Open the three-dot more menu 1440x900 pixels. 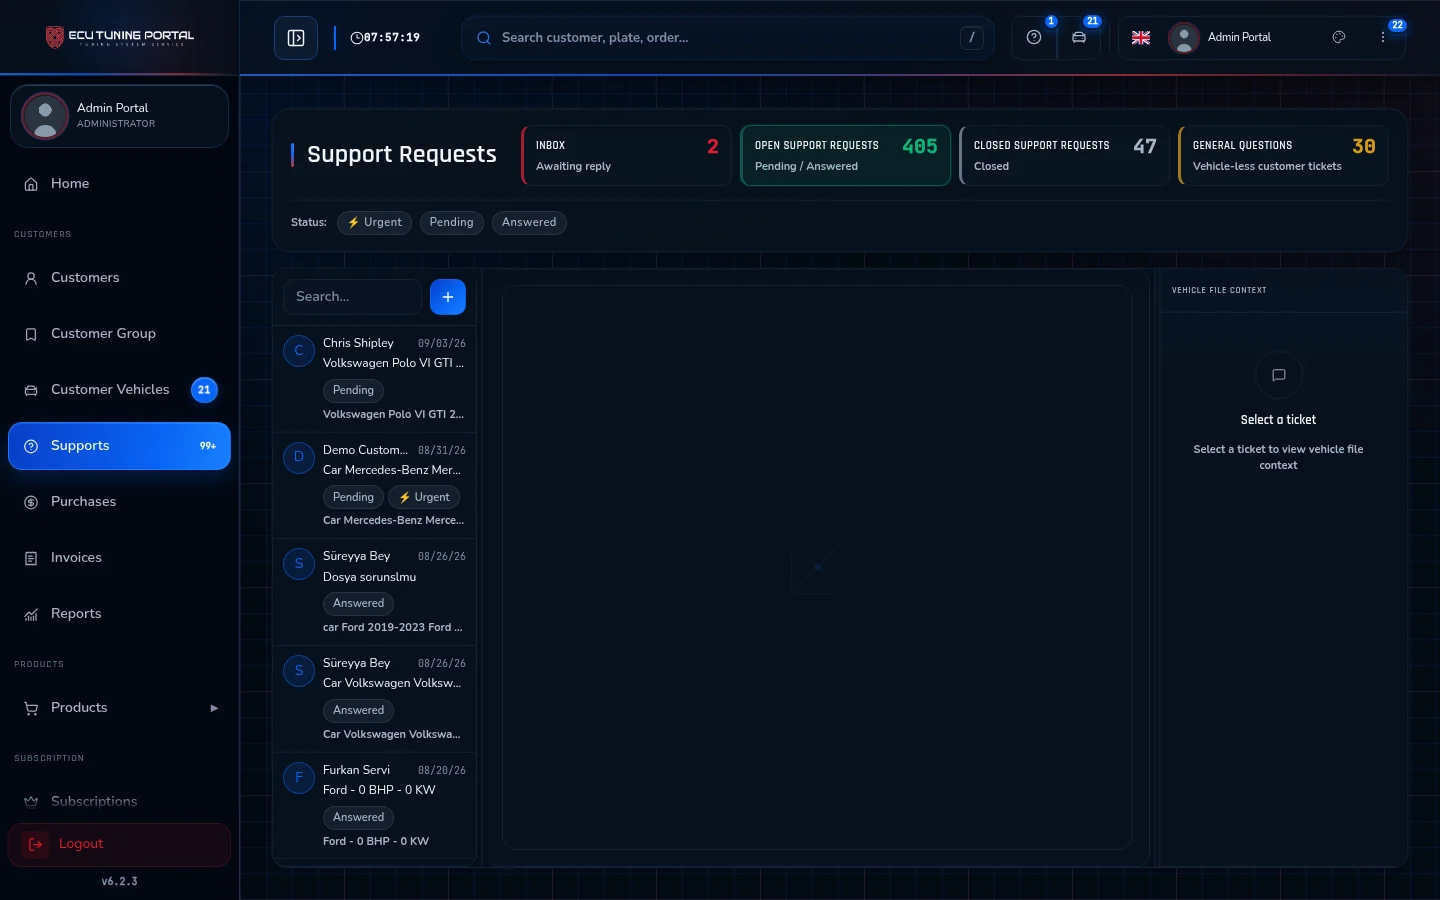tap(1383, 37)
